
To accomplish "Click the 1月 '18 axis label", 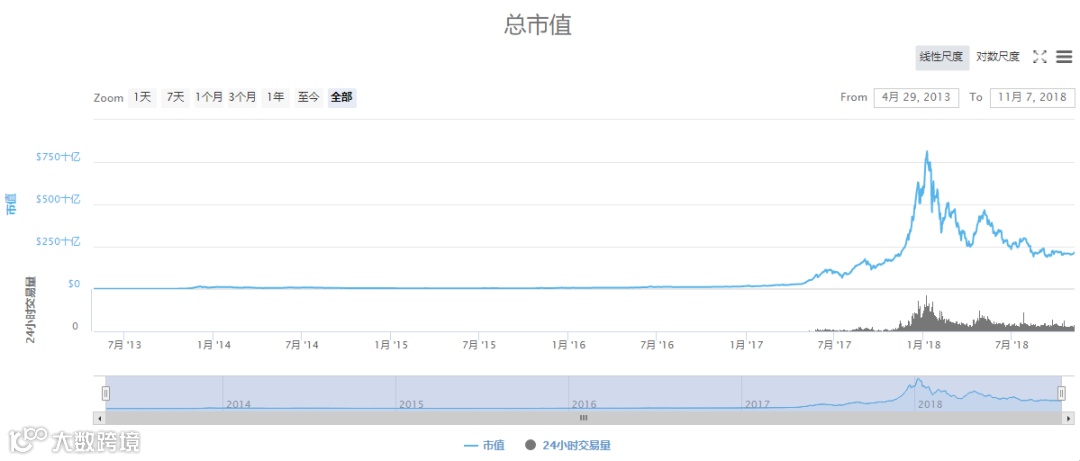I will (924, 344).
